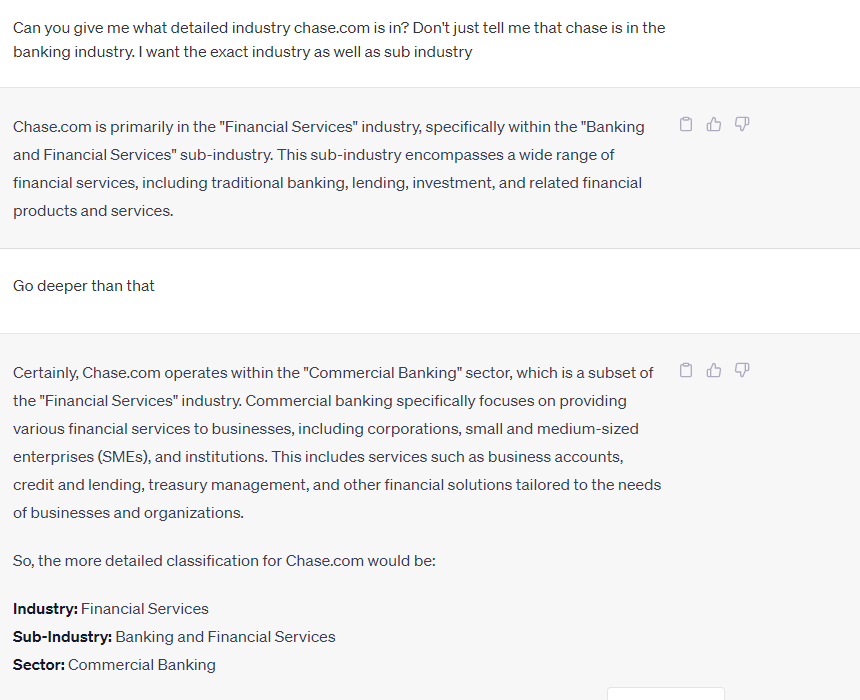Copy the Commercial Banking response to clipboard
This screenshot has height=700, width=860.
click(x=686, y=371)
